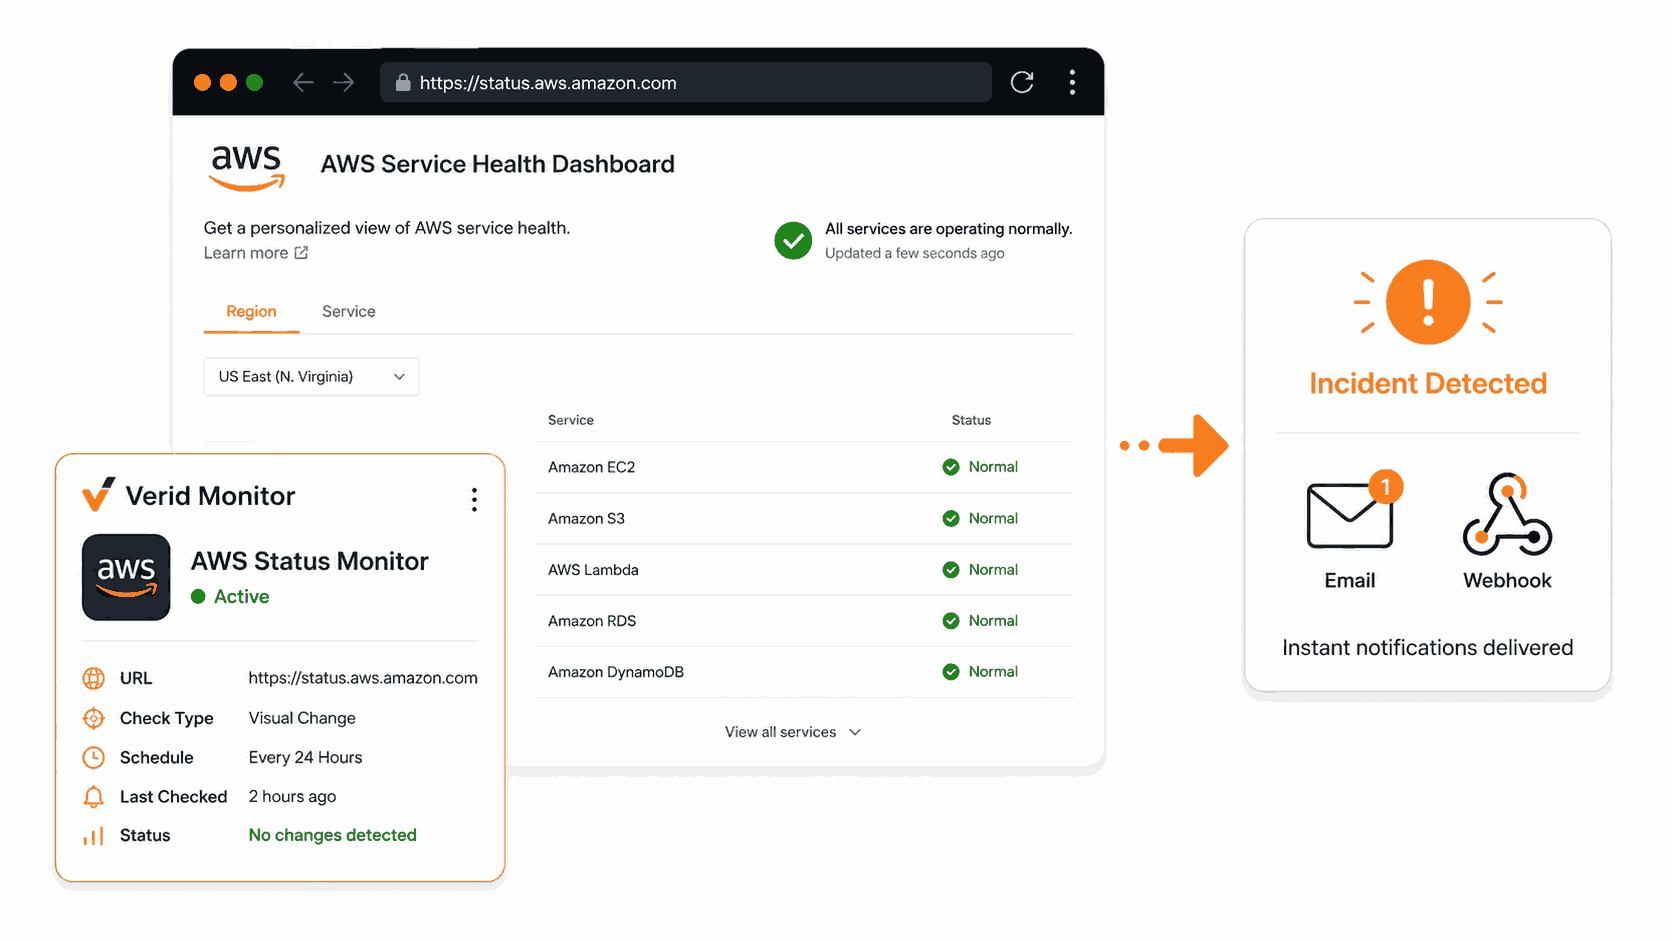Click the Amazon EC2 status check icon

click(951, 467)
